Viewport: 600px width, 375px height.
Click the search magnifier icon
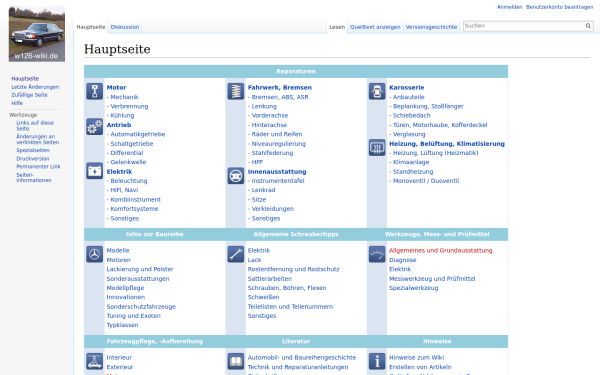click(x=588, y=26)
